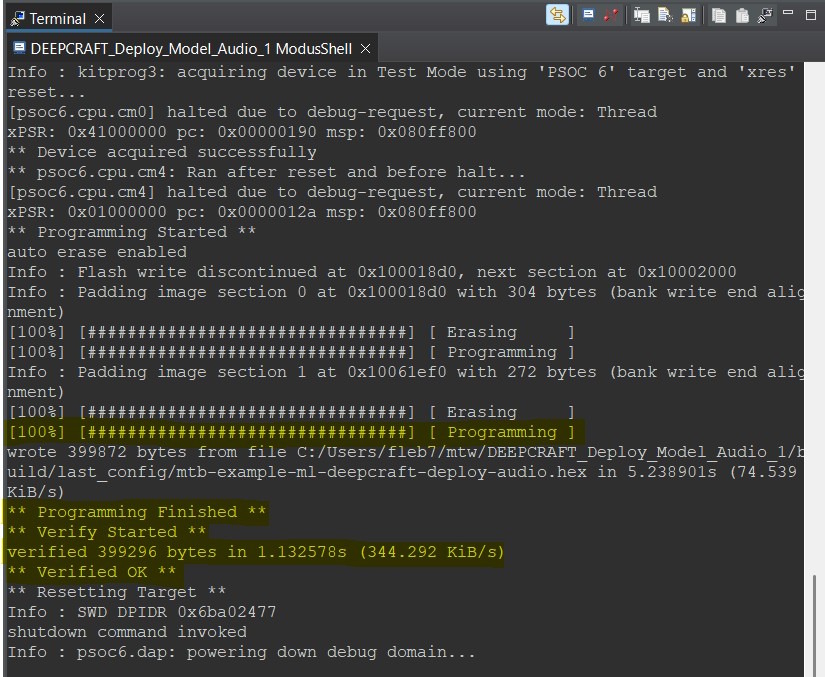Open a new terminal with the monitor icon

tap(588, 15)
